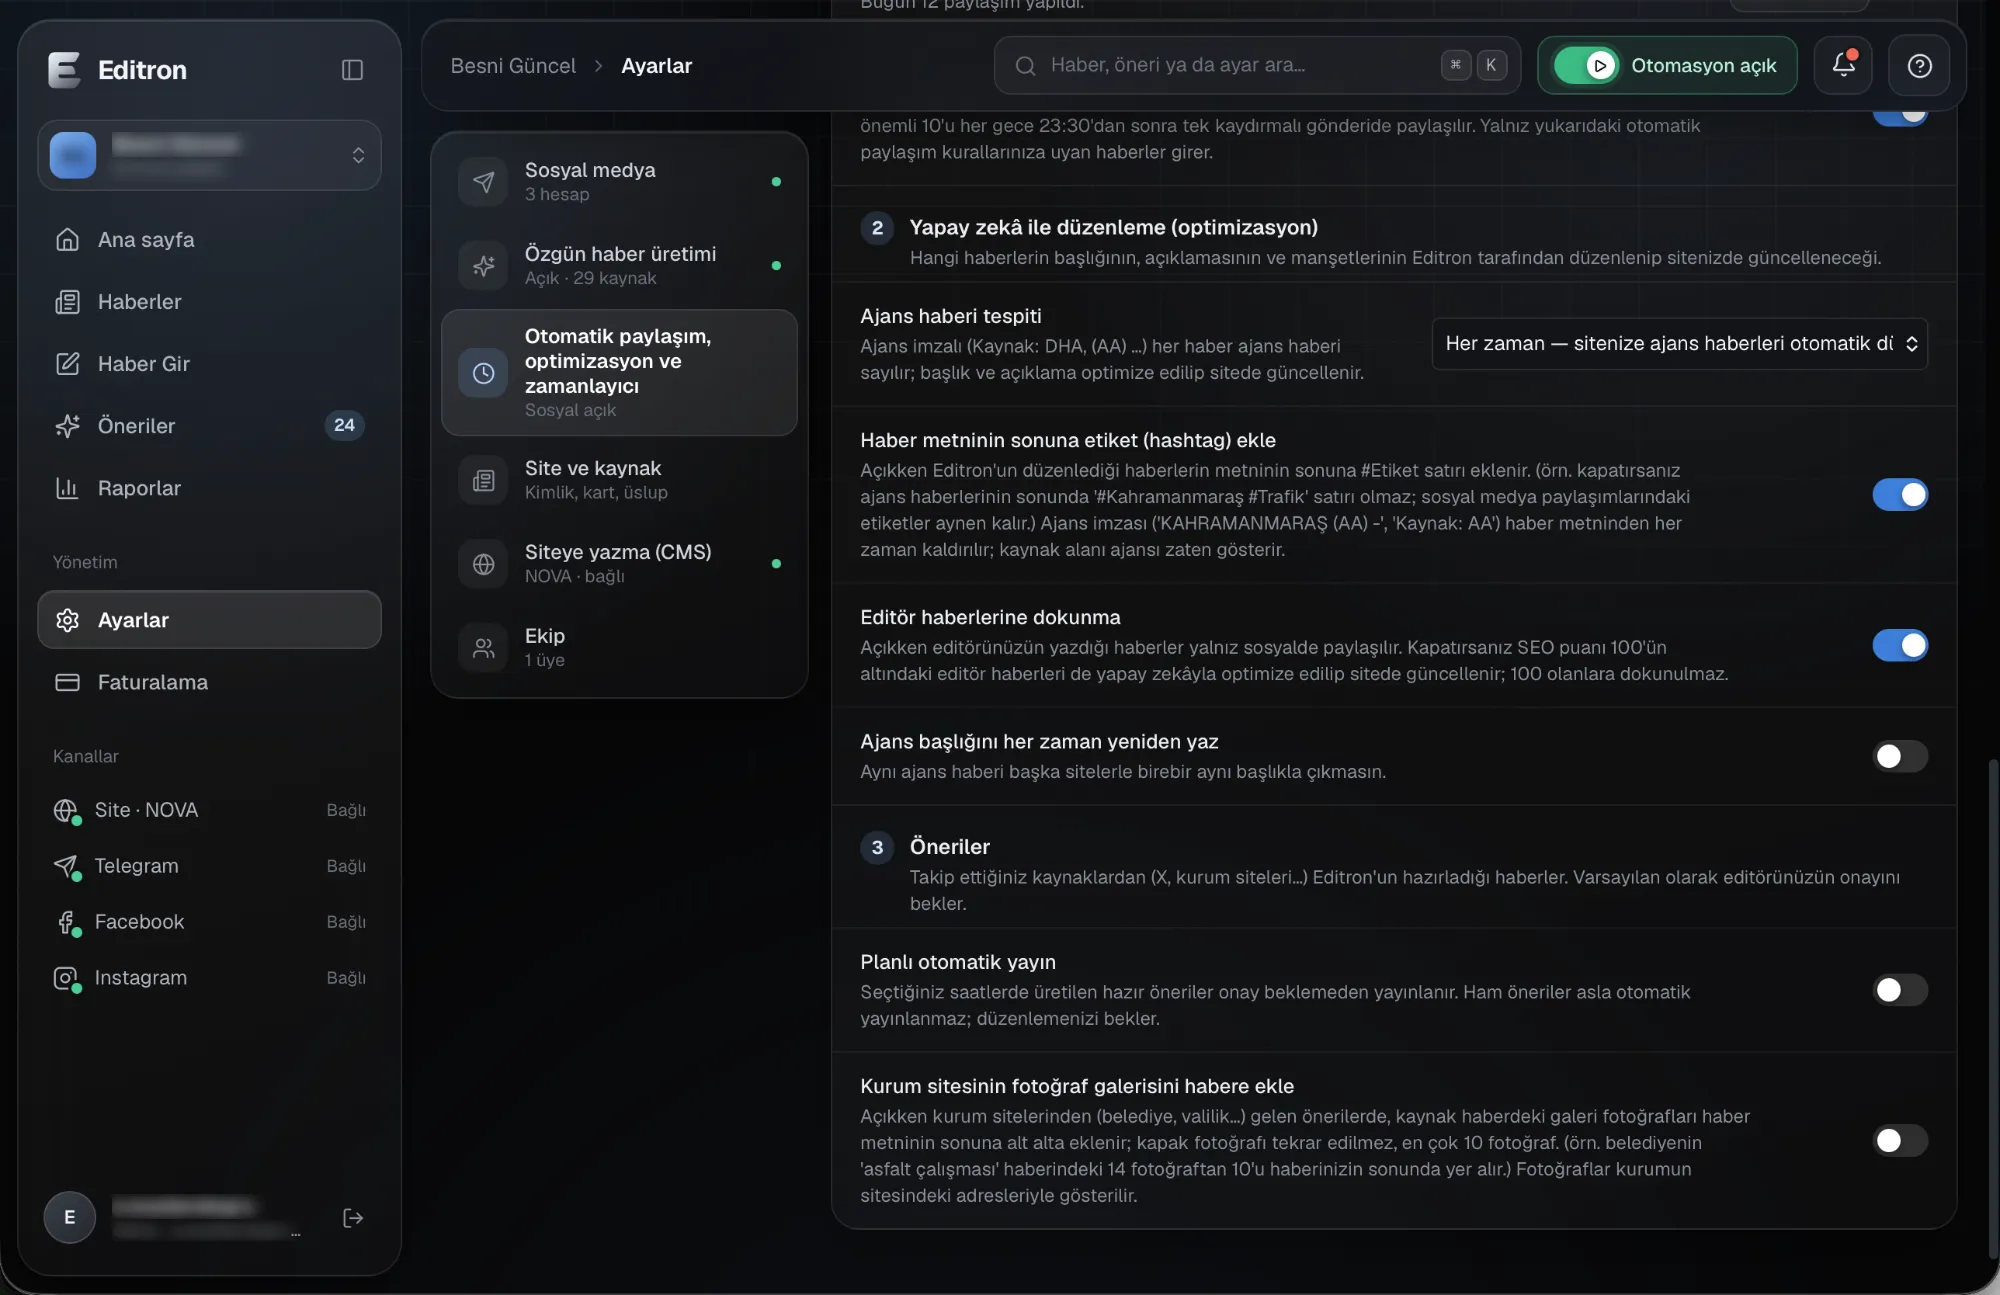Expand the workspace switcher at sidebar top
This screenshot has width=2000, height=1295.
[209, 155]
